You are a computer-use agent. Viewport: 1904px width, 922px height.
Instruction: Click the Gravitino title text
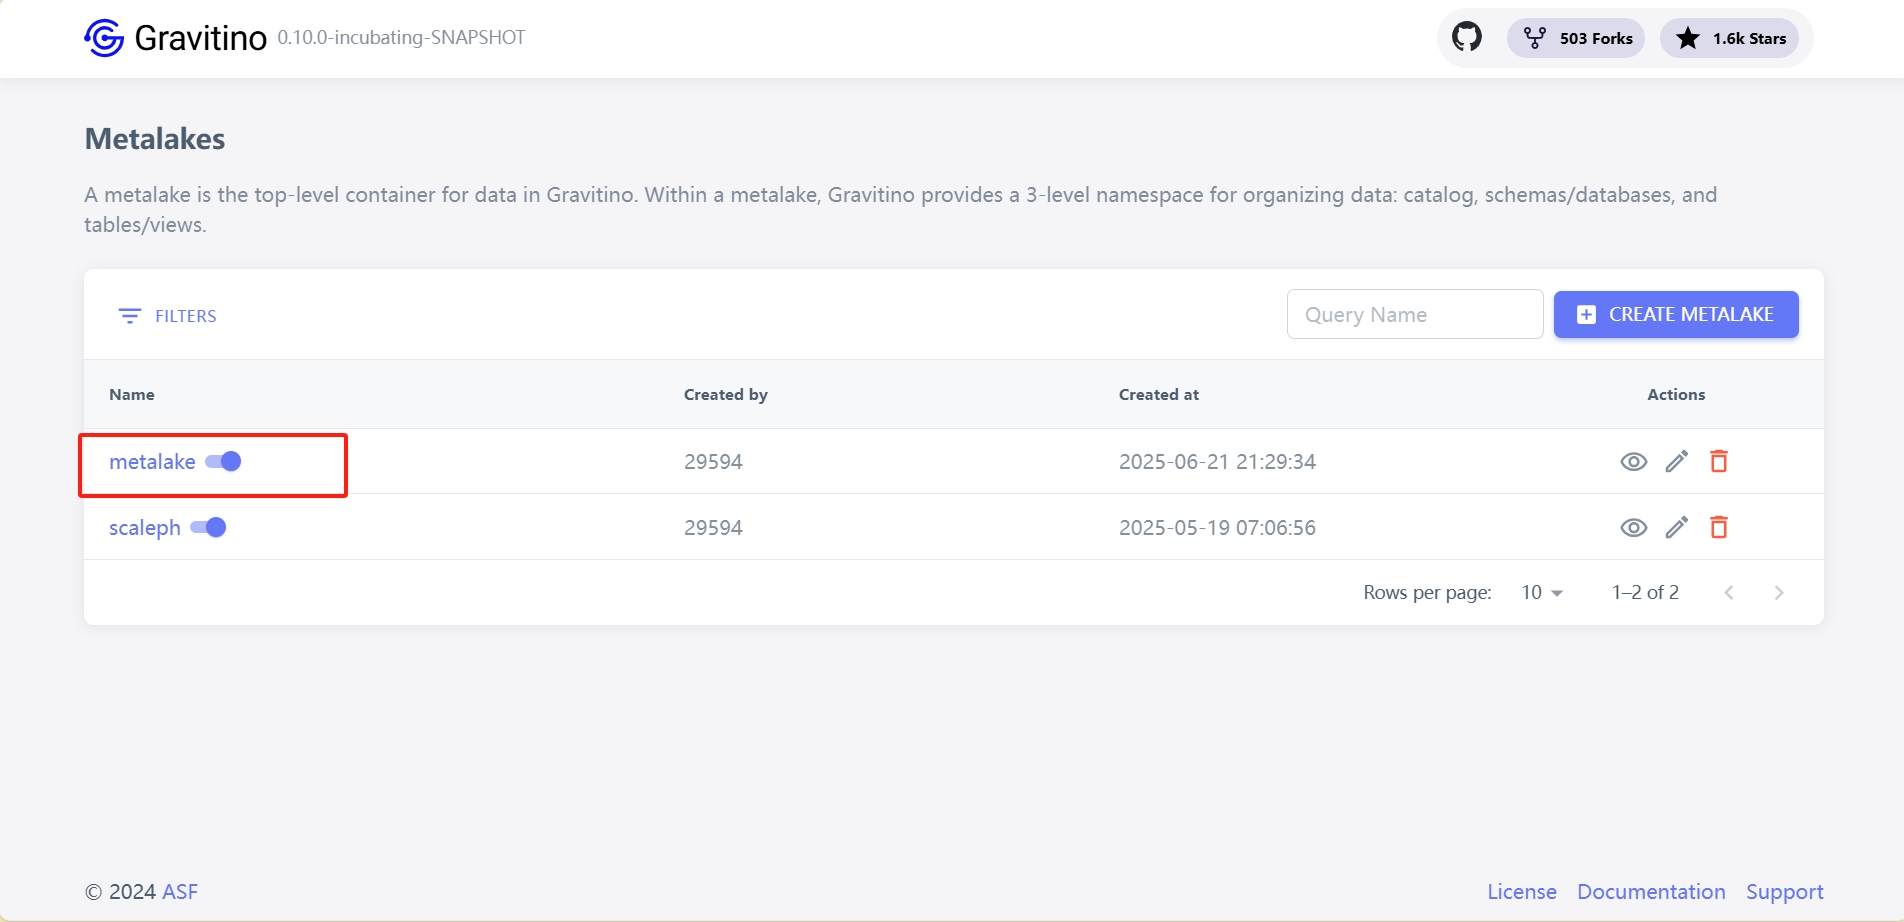tap(201, 38)
